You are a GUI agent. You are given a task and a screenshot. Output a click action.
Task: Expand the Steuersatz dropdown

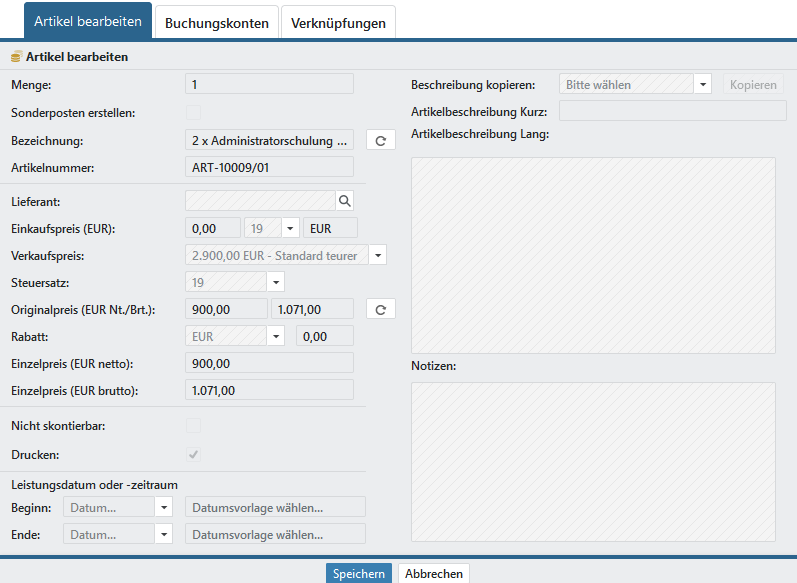[x=276, y=283]
